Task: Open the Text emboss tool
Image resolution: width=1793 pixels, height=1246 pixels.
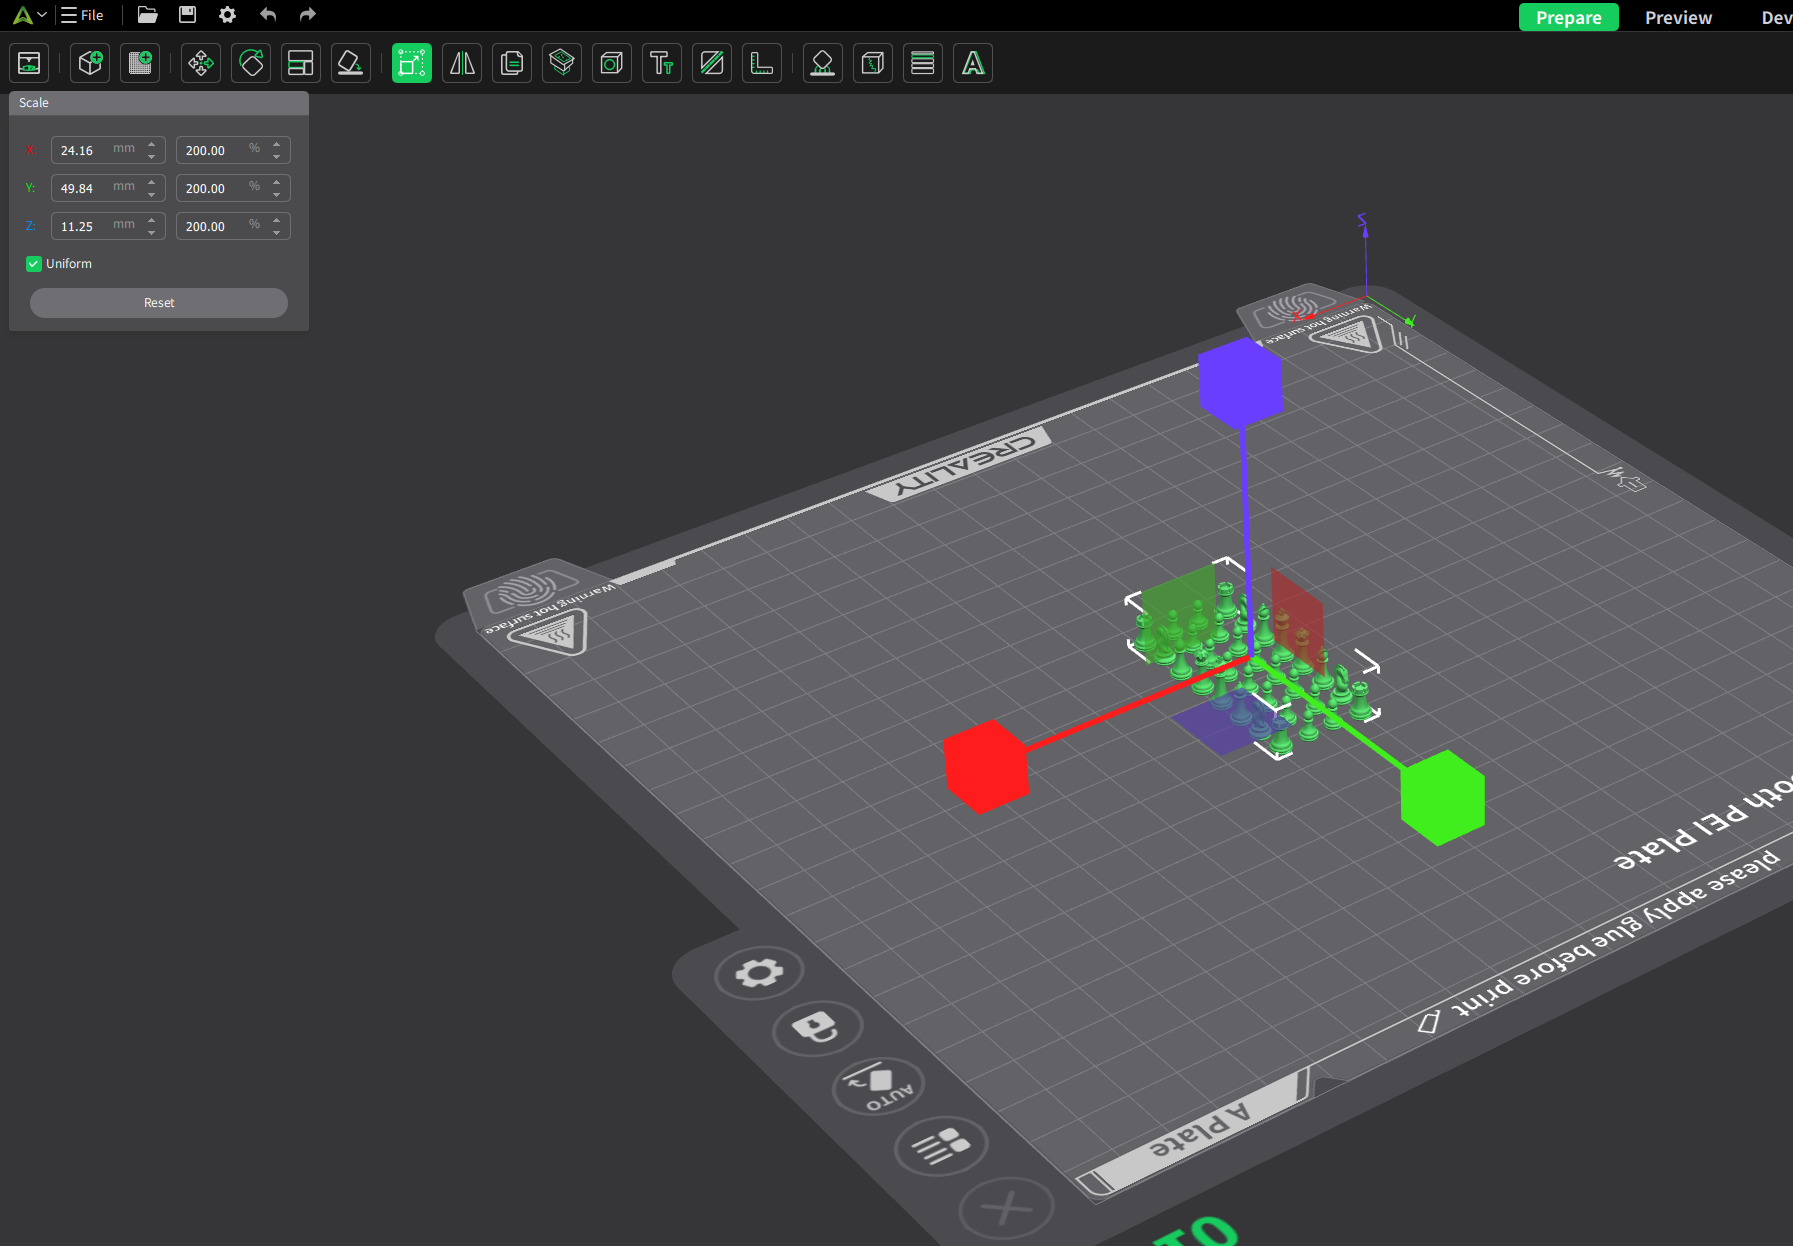Action: tap(662, 64)
